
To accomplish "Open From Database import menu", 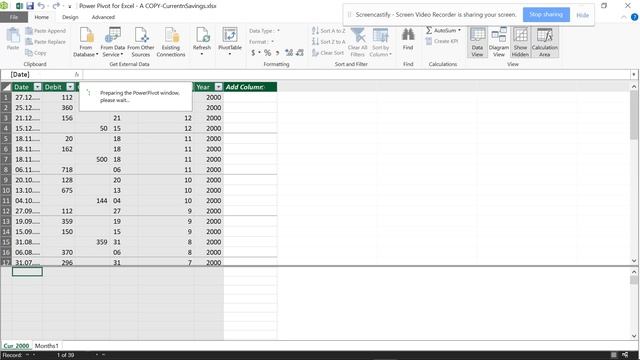I will [86, 42].
